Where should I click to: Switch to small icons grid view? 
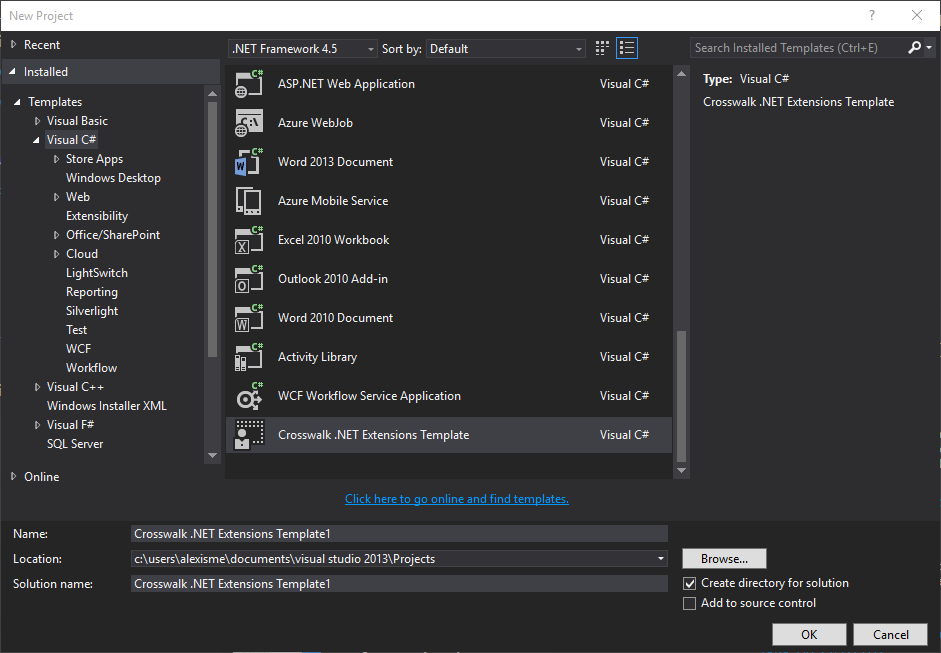(602, 48)
